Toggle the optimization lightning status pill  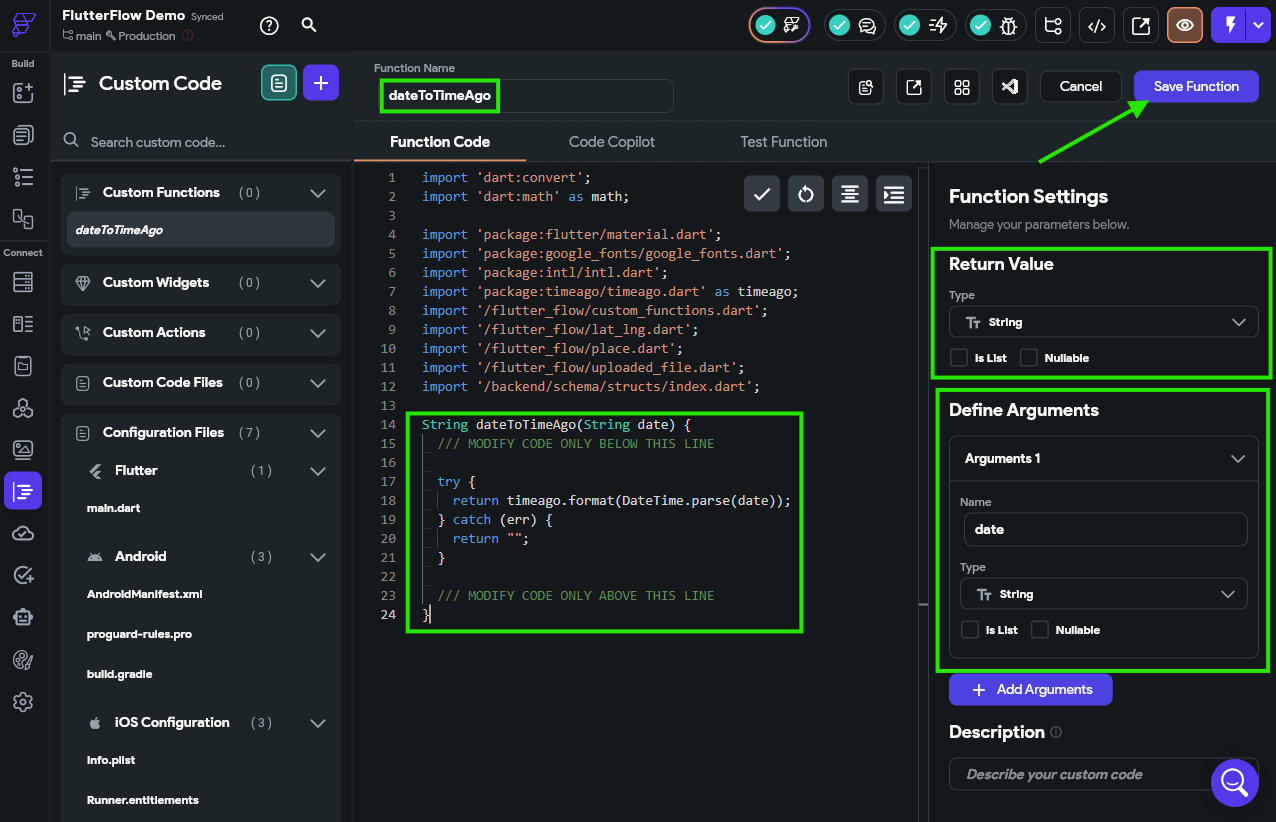925,26
